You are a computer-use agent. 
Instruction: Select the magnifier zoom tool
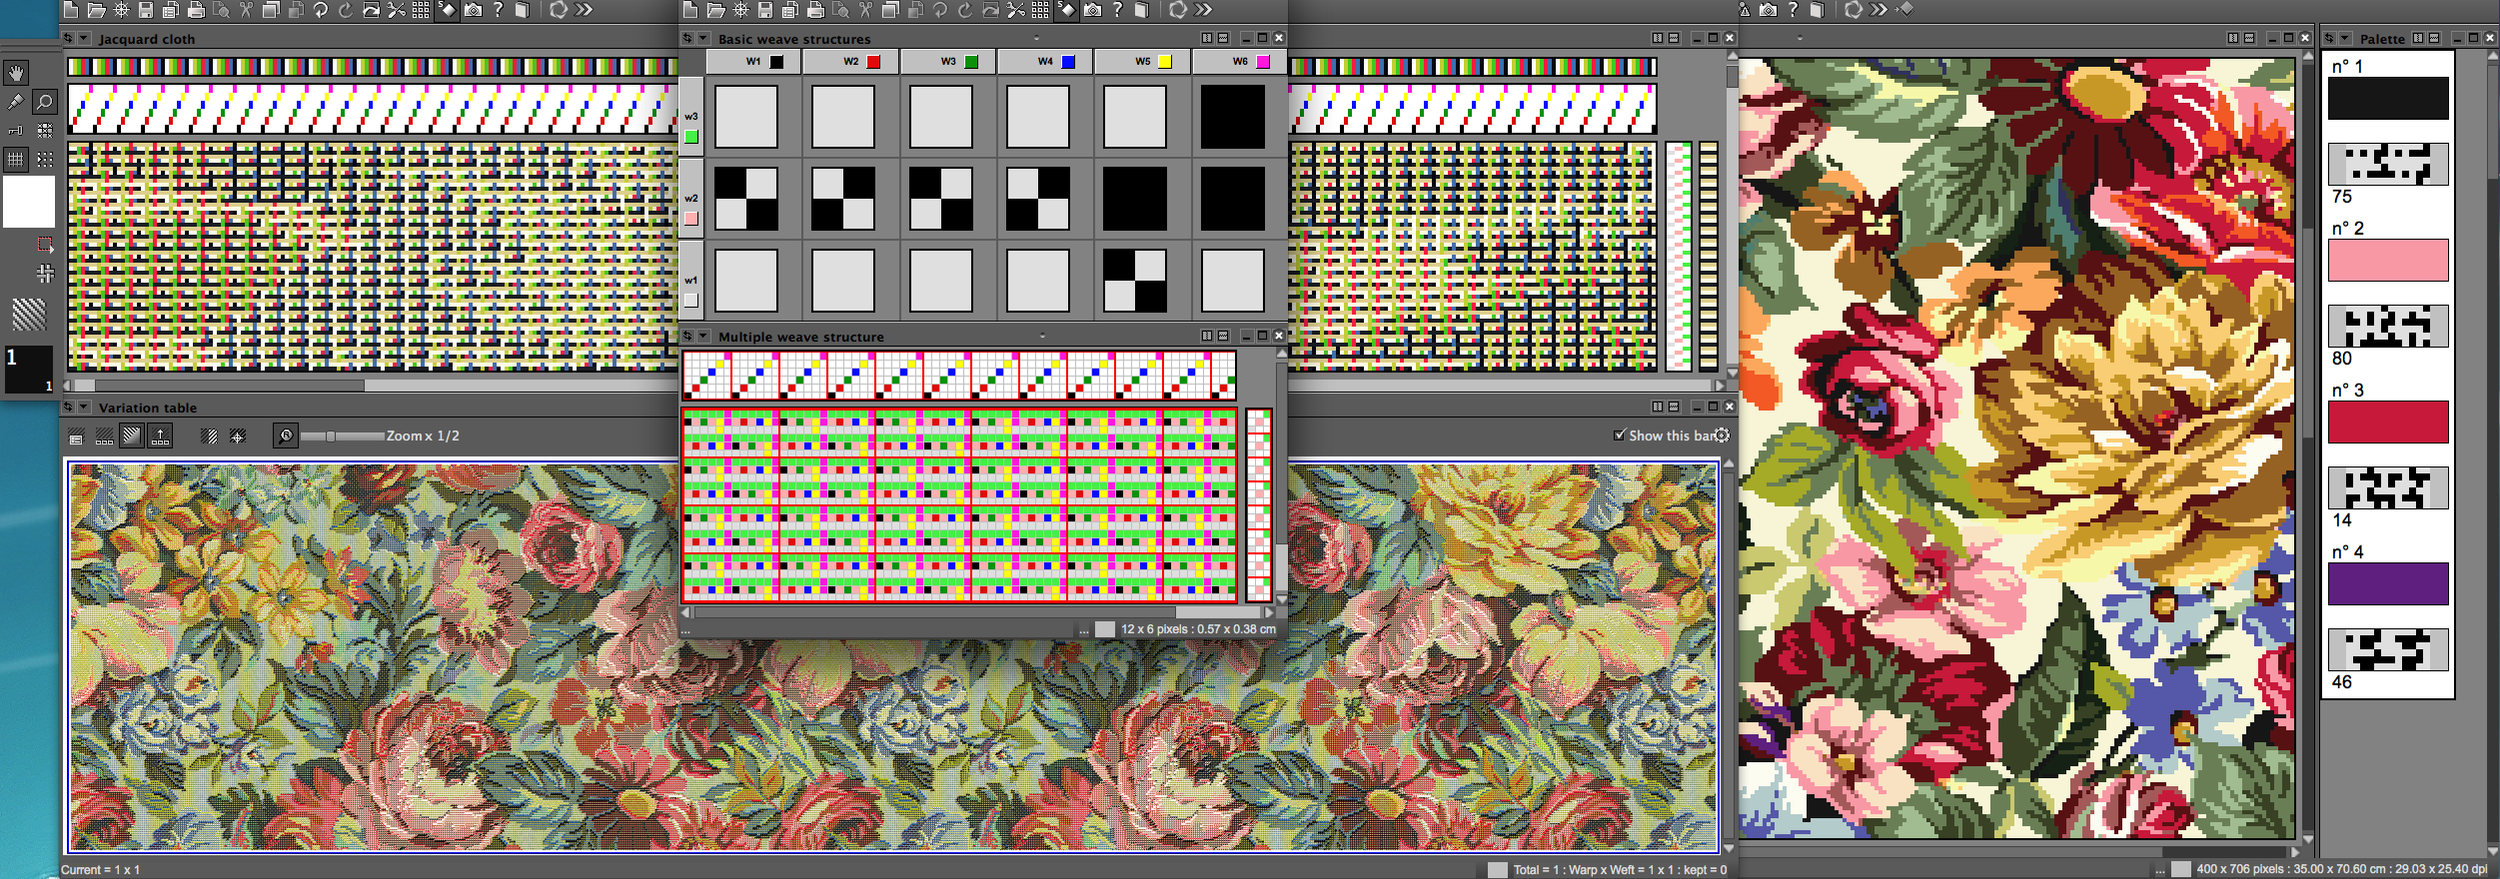click(x=44, y=102)
